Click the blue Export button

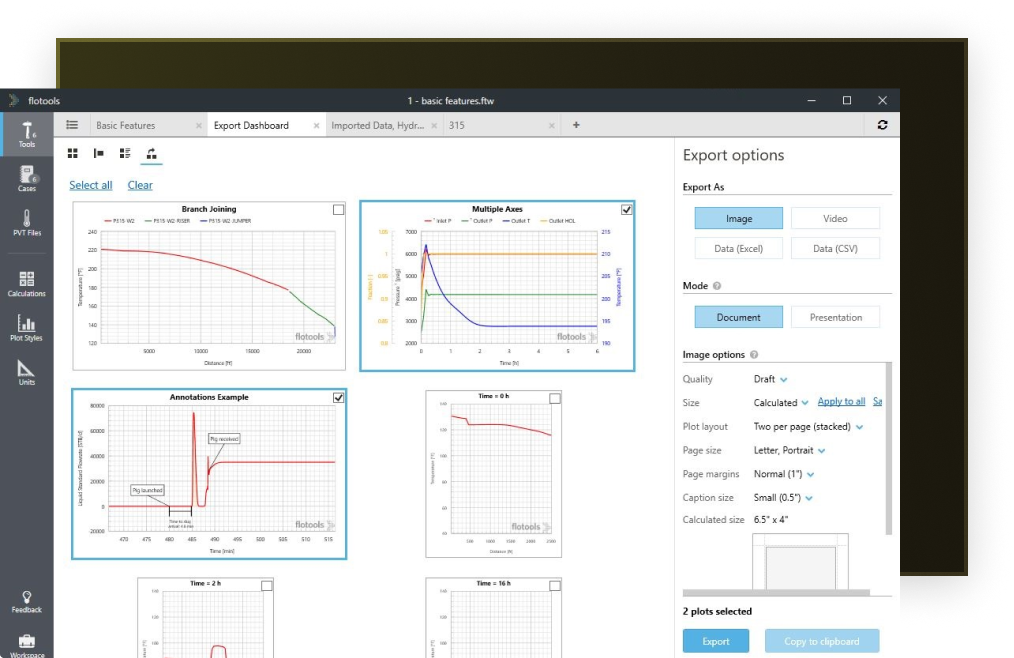[x=716, y=641]
